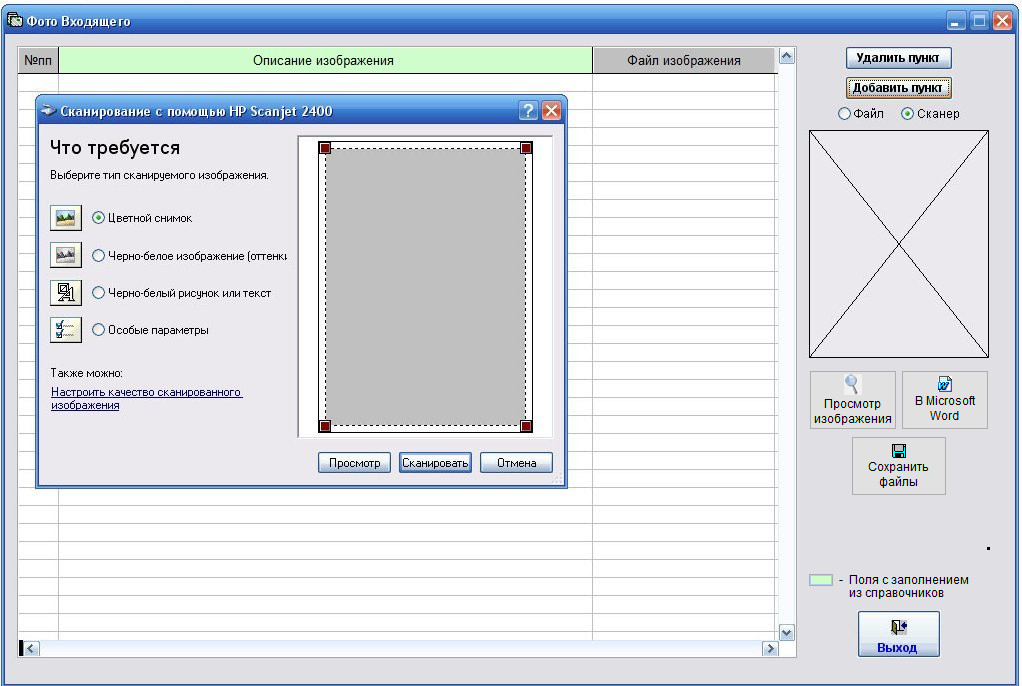Cancel scanning with the Отмена button
This screenshot has width=1022, height=686.
tap(516, 462)
